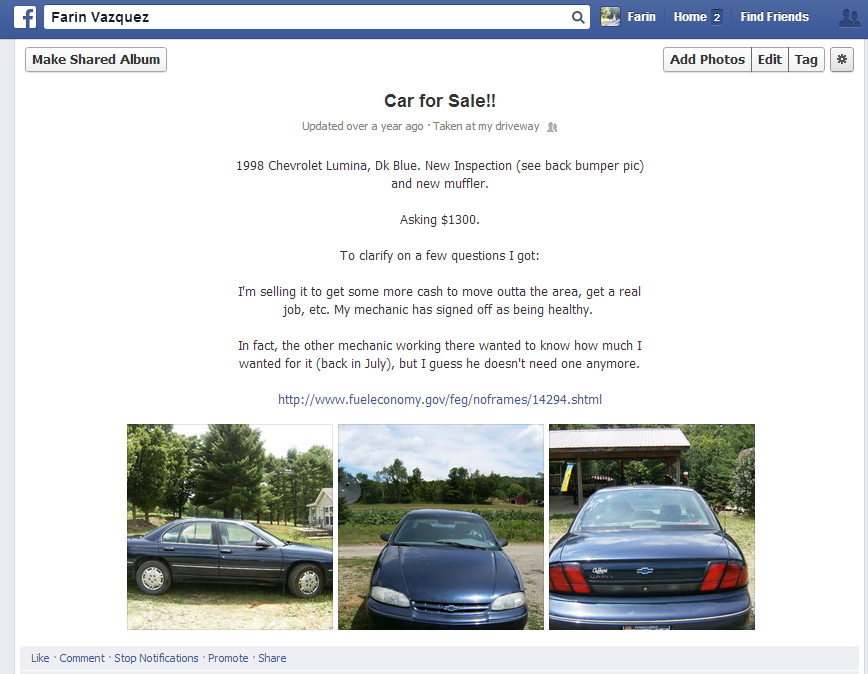This screenshot has height=674, width=868.
Task: Open the Find Friends menu item
Action: point(774,17)
